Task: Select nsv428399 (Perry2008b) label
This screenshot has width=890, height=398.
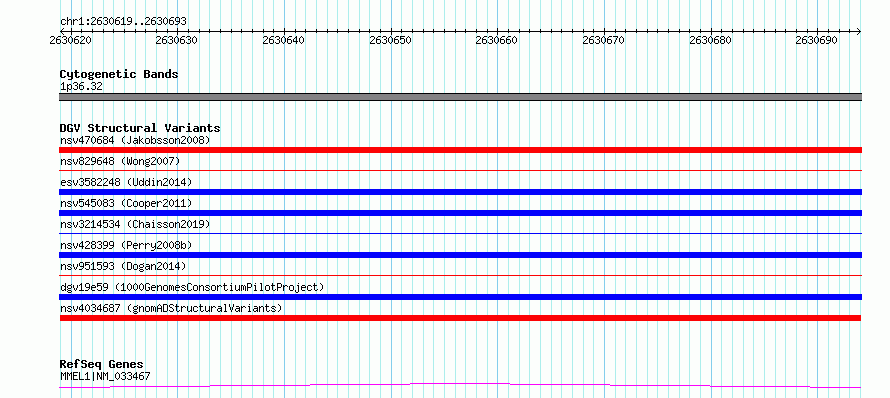Action: [x=126, y=245]
